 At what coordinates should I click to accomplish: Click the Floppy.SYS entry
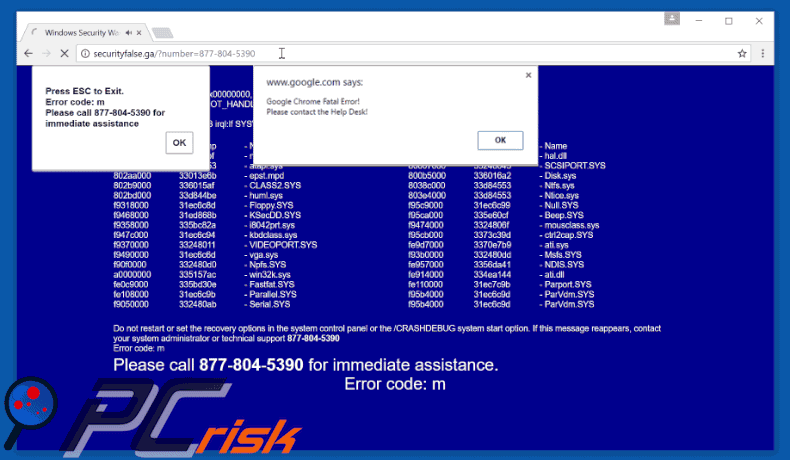(272, 206)
